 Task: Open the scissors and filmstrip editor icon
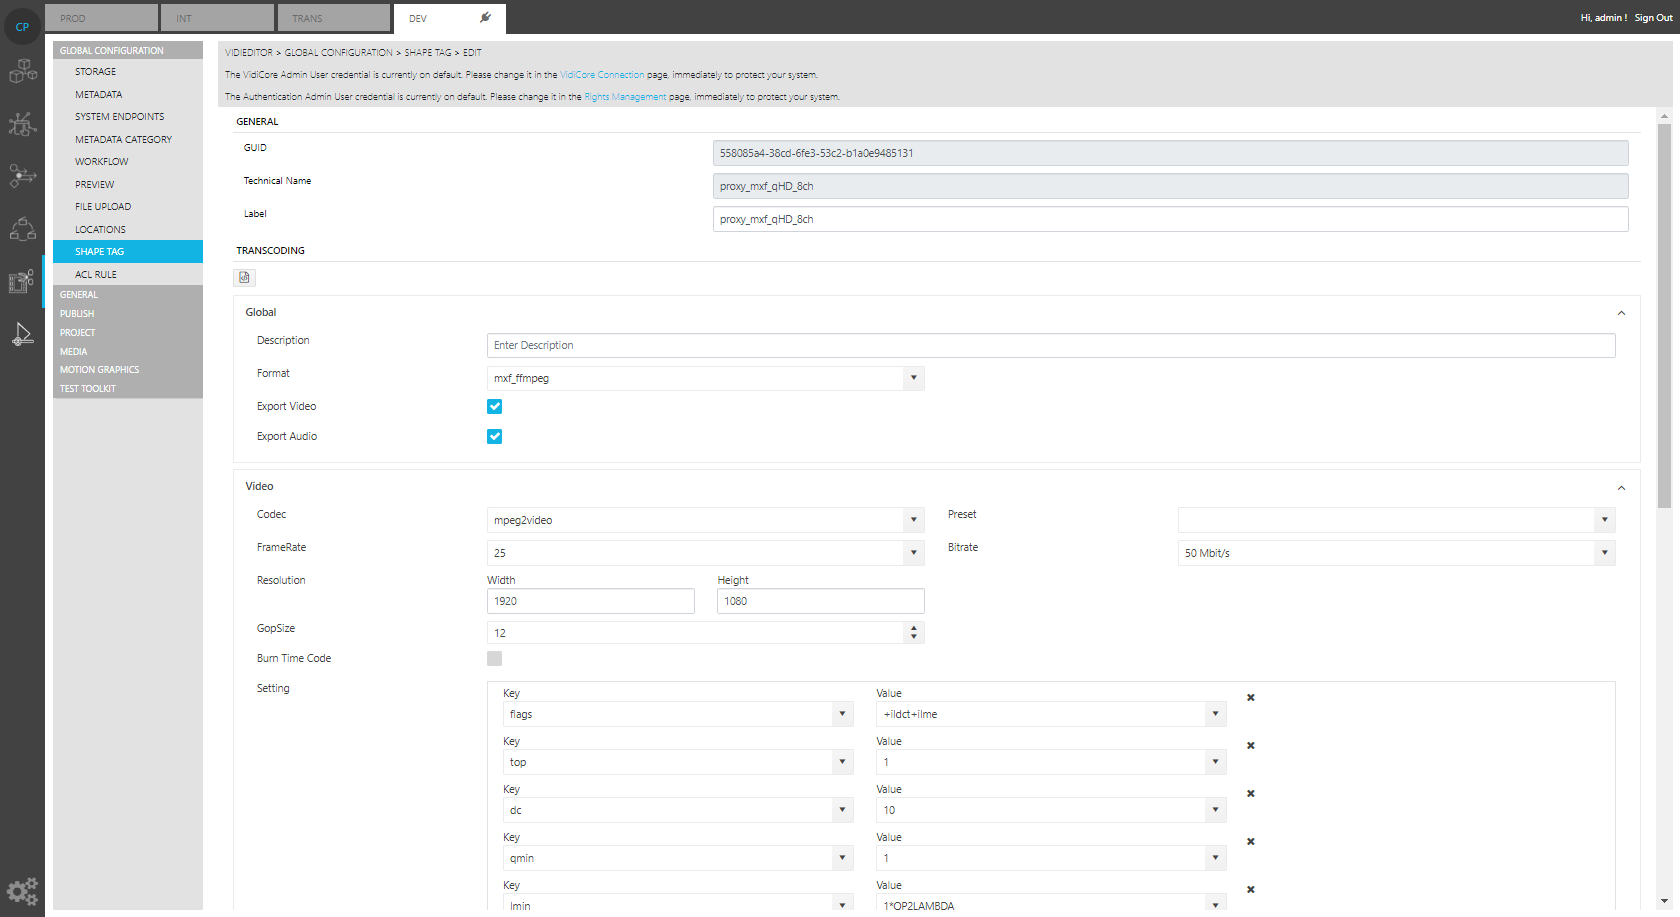(x=22, y=282)
